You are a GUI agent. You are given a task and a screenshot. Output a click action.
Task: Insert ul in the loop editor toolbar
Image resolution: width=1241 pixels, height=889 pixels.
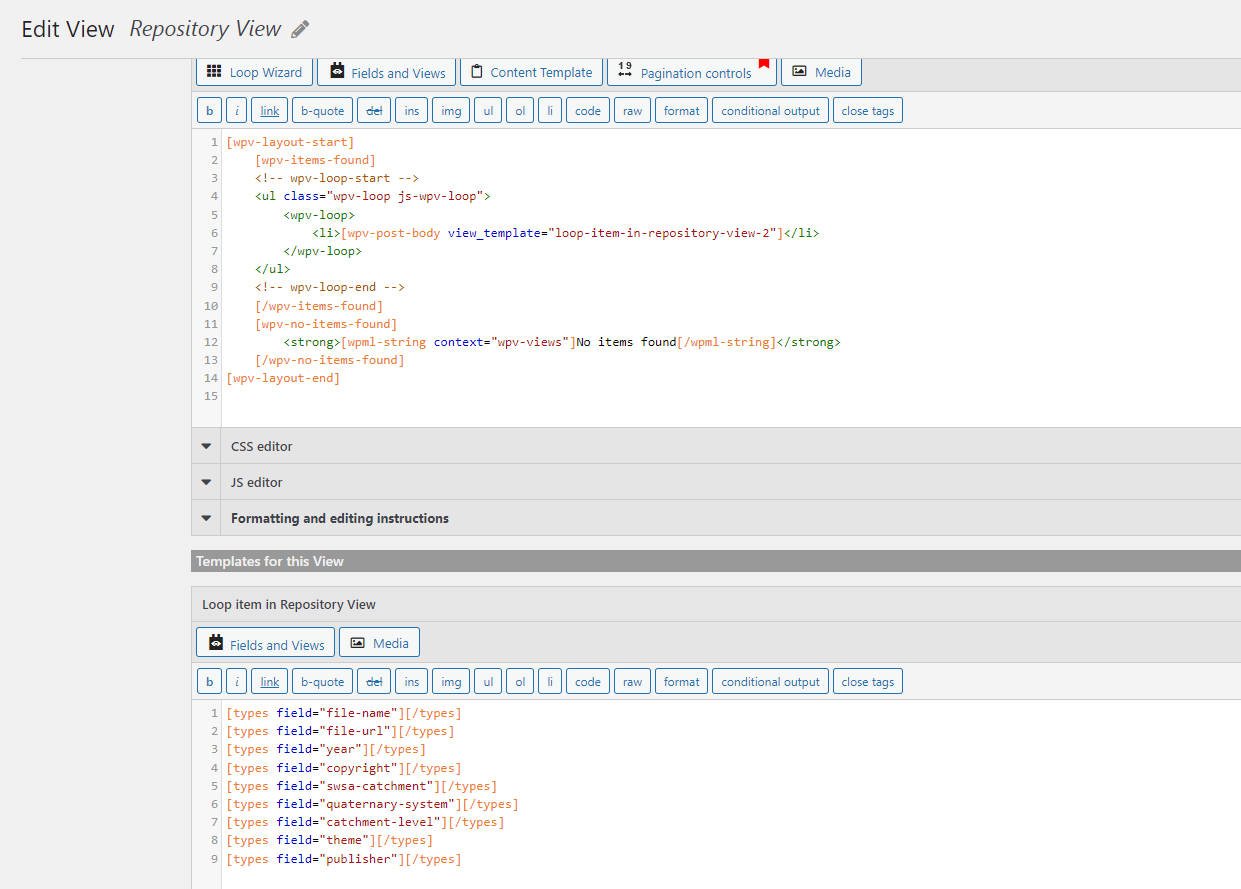[x=488, y=111]
